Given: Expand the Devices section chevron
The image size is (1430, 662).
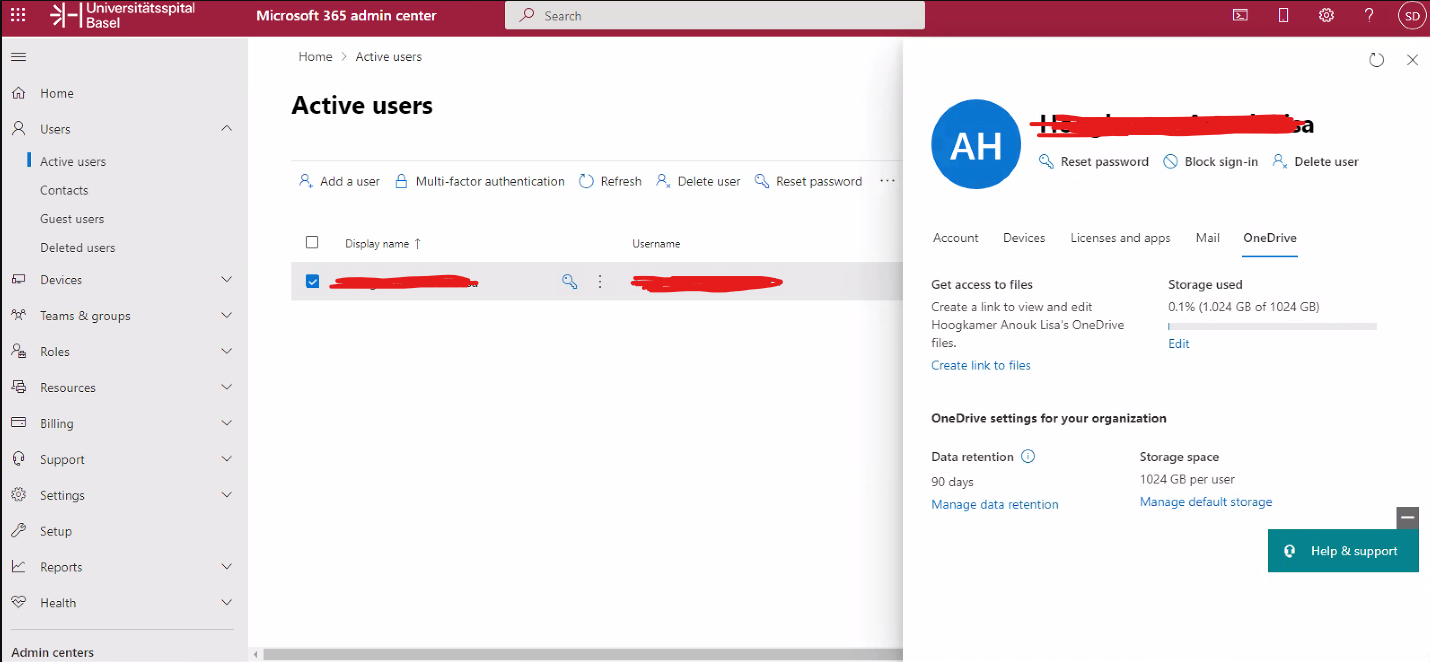Looking at the screenshot, I should (x=227, y=280).
